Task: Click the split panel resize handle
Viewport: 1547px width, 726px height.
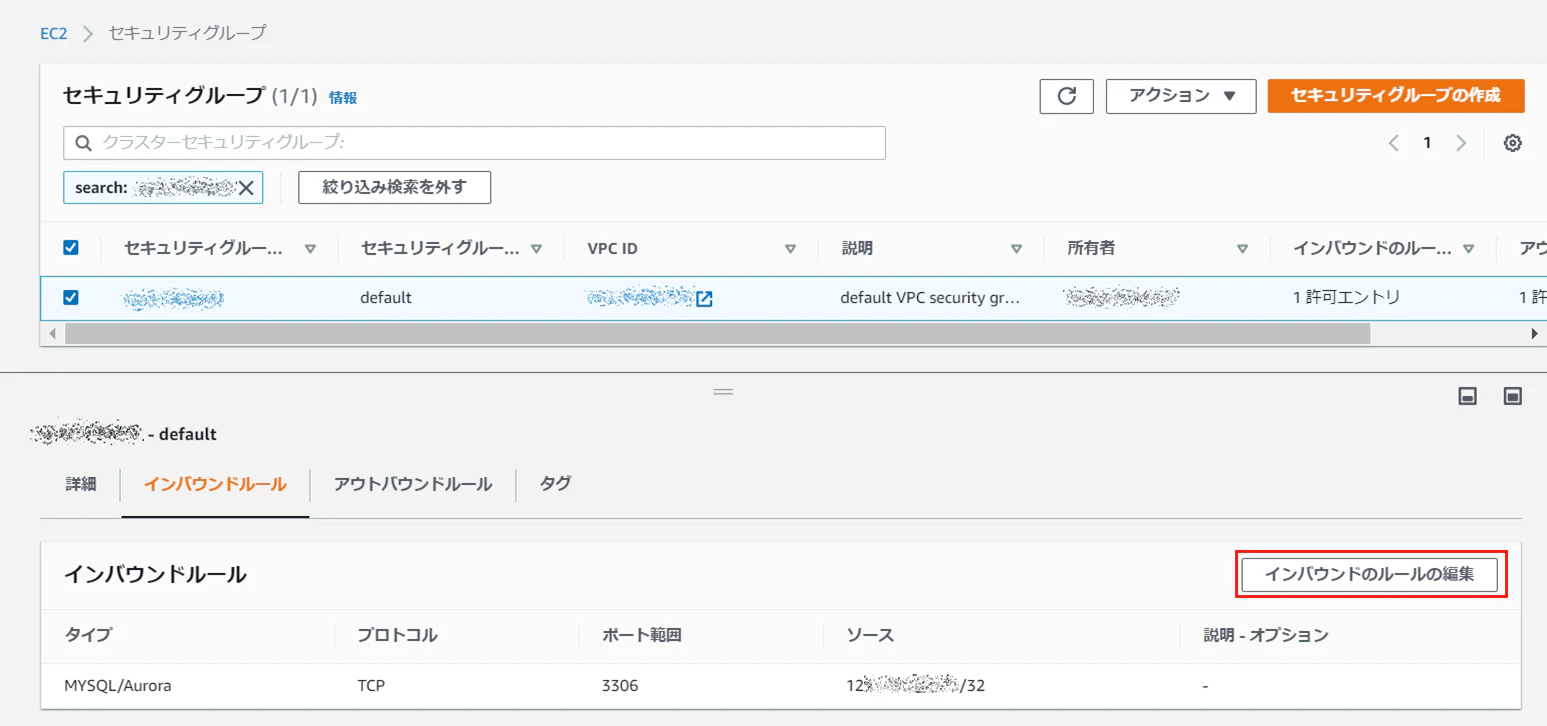Action: (x=723, y=392)
